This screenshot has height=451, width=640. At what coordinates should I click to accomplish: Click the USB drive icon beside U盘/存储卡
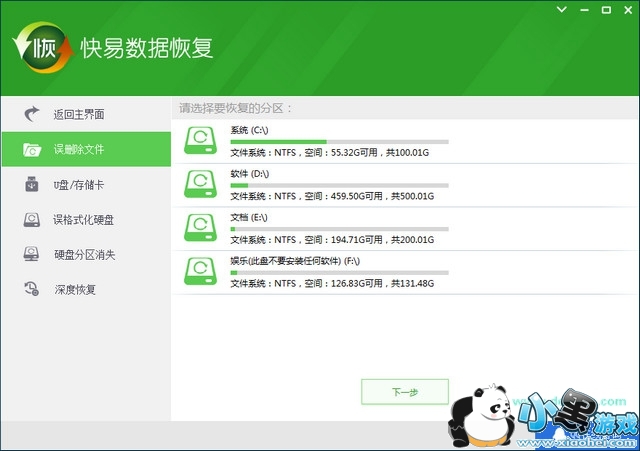point(32,184)
